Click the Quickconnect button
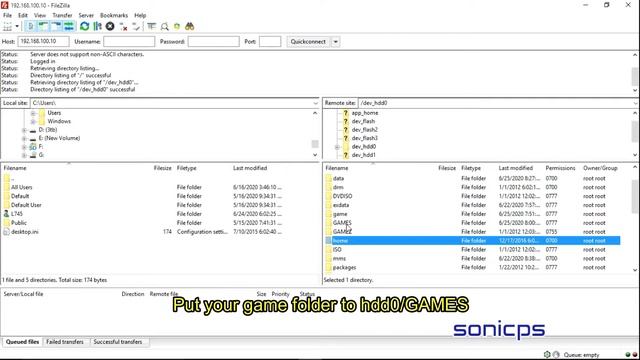The width and height of the screenshot is (640, 360). pyautogui.click(x=308, y=42)
